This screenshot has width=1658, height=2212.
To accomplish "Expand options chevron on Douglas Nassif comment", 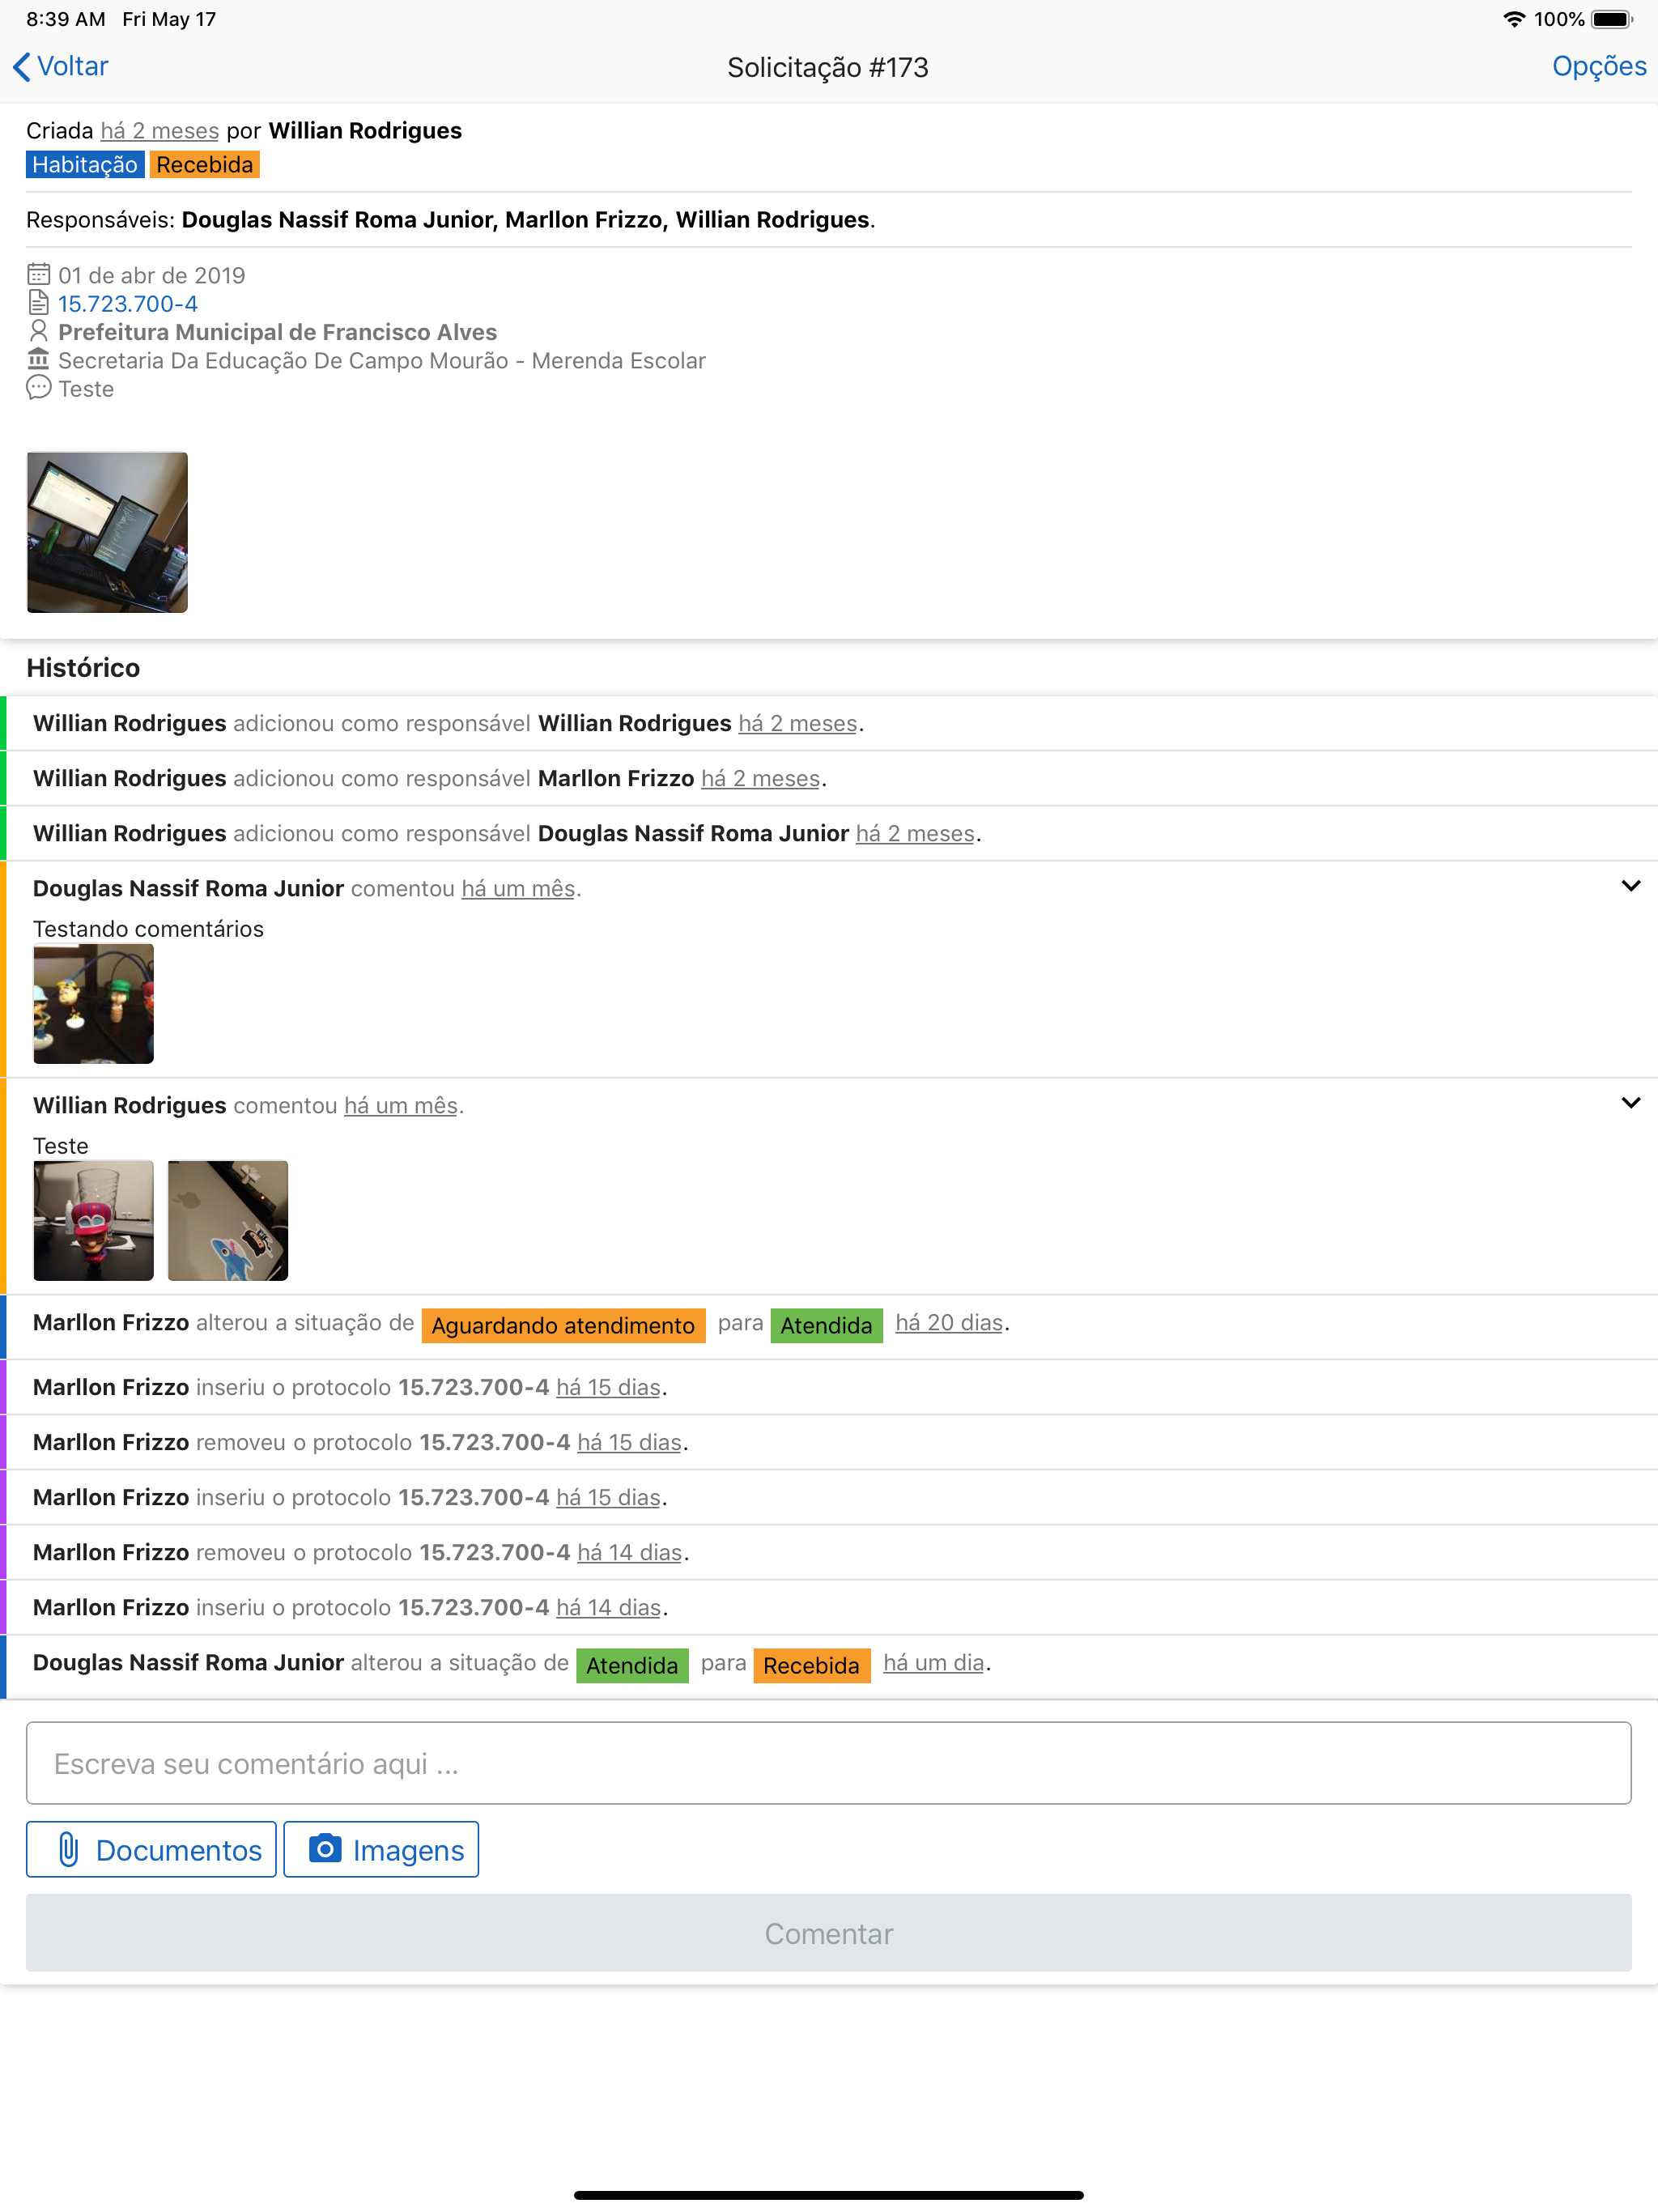I will tap(1630, 886).
